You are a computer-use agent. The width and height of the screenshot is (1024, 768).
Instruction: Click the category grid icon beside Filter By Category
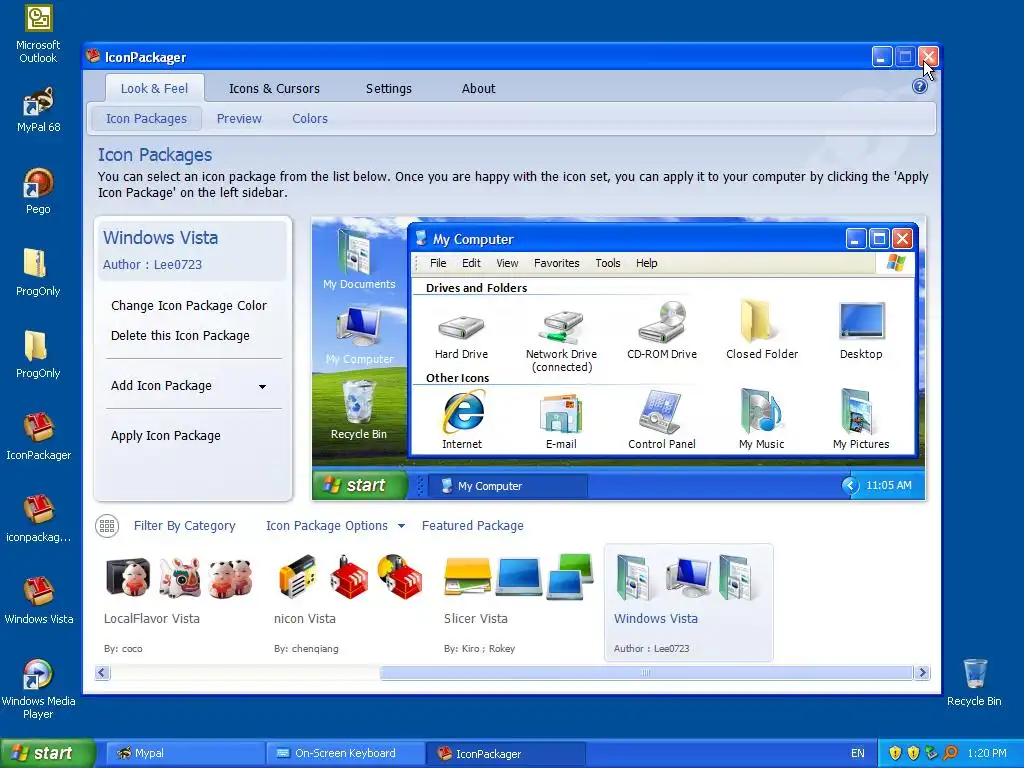[x=107, y=526]
